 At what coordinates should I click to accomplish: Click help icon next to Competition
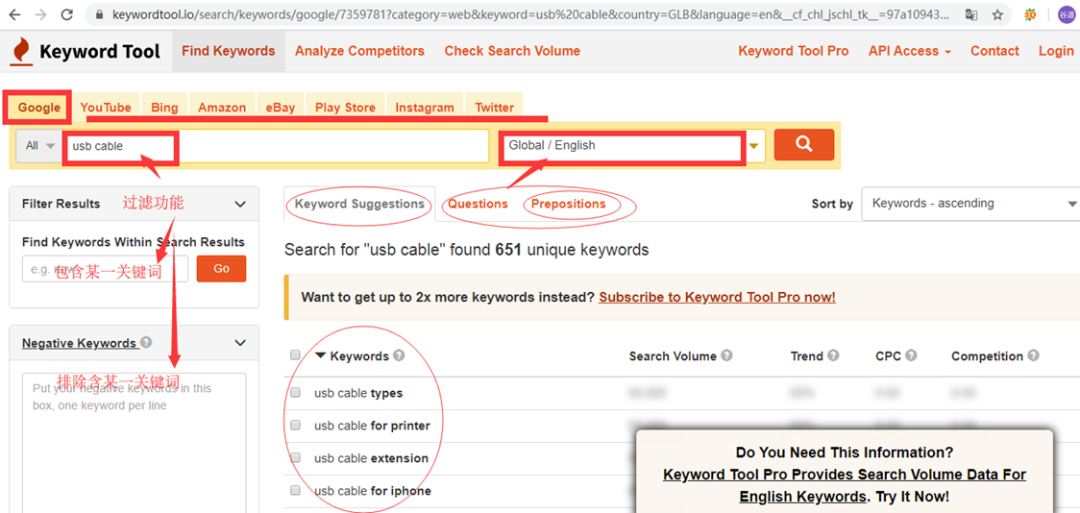1033,356
